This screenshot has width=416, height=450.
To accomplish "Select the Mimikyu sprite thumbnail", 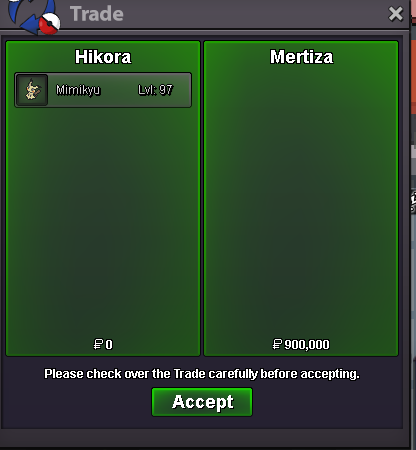I will coord(32,90).
